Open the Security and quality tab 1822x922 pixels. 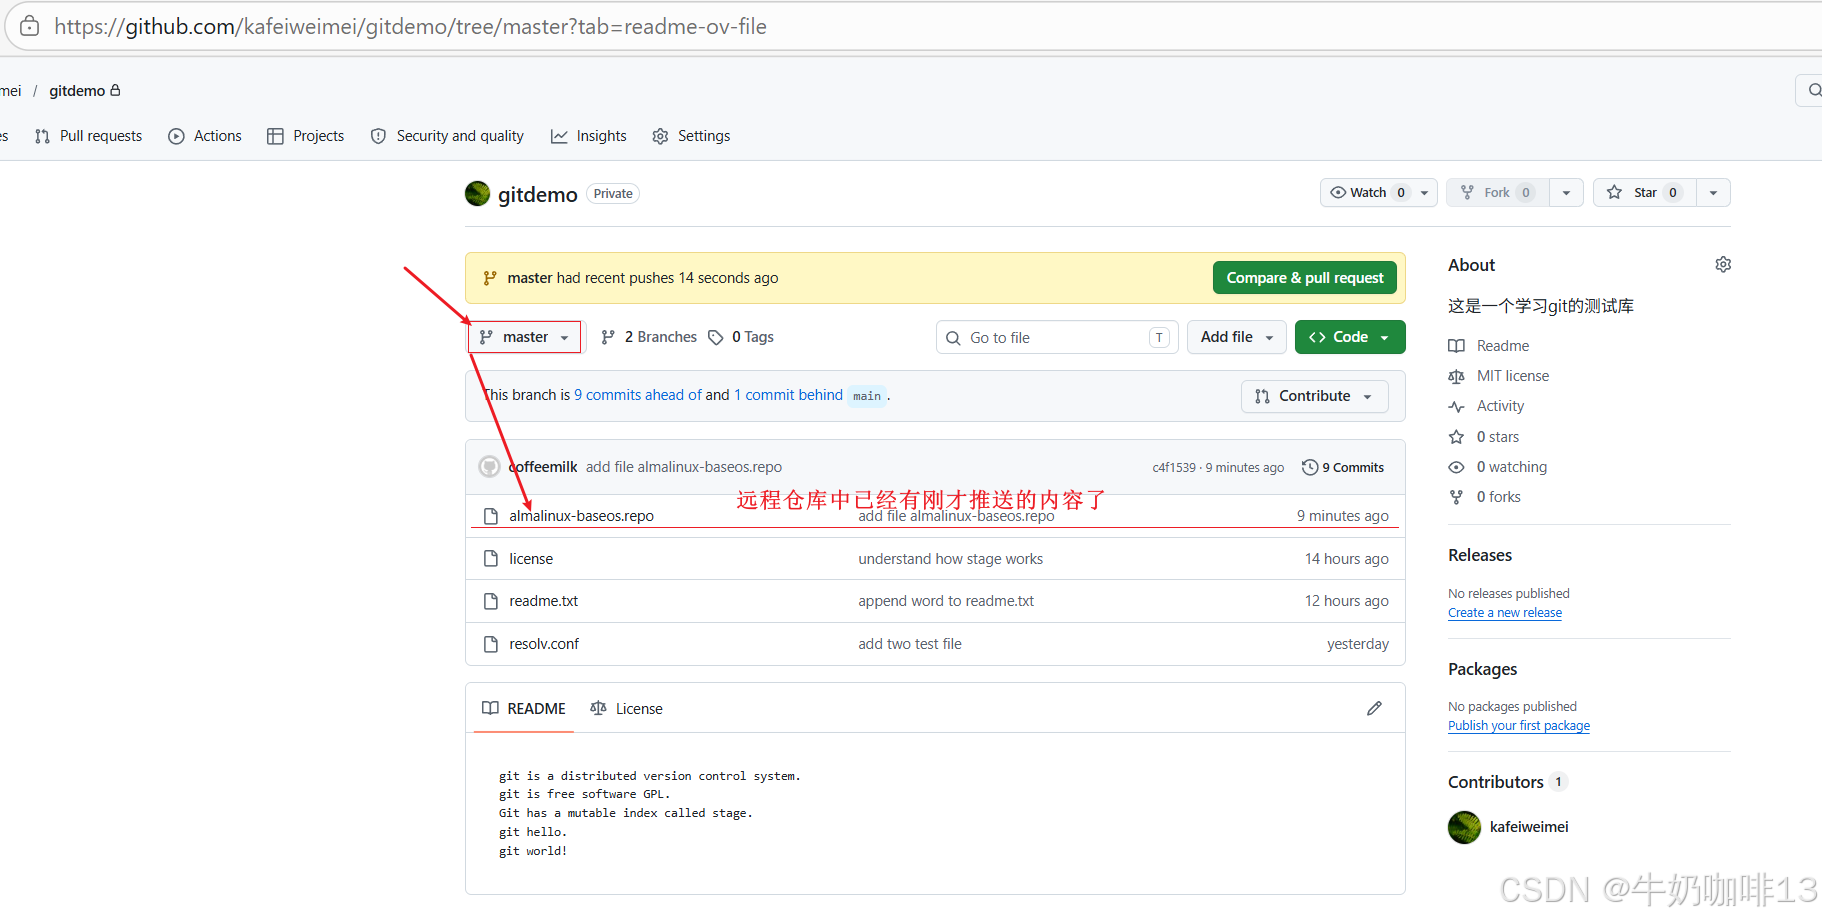(447, 136)
